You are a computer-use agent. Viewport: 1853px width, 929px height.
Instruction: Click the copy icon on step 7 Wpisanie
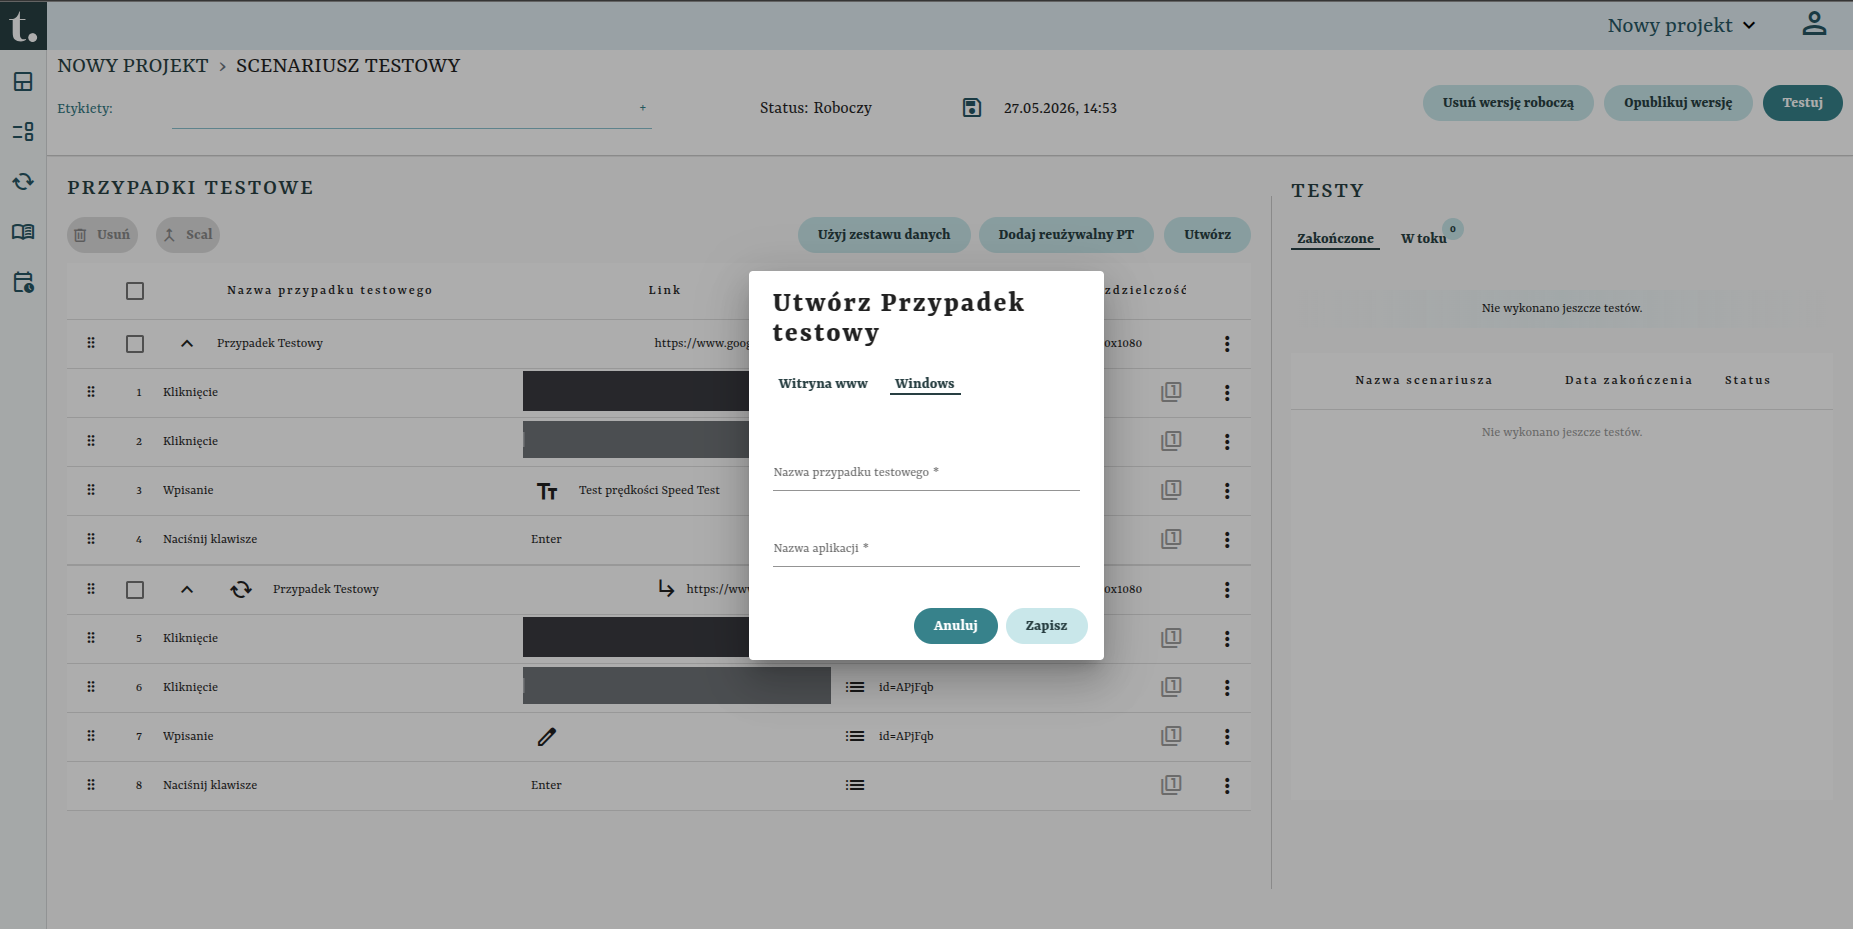(x=1171, y=736)
